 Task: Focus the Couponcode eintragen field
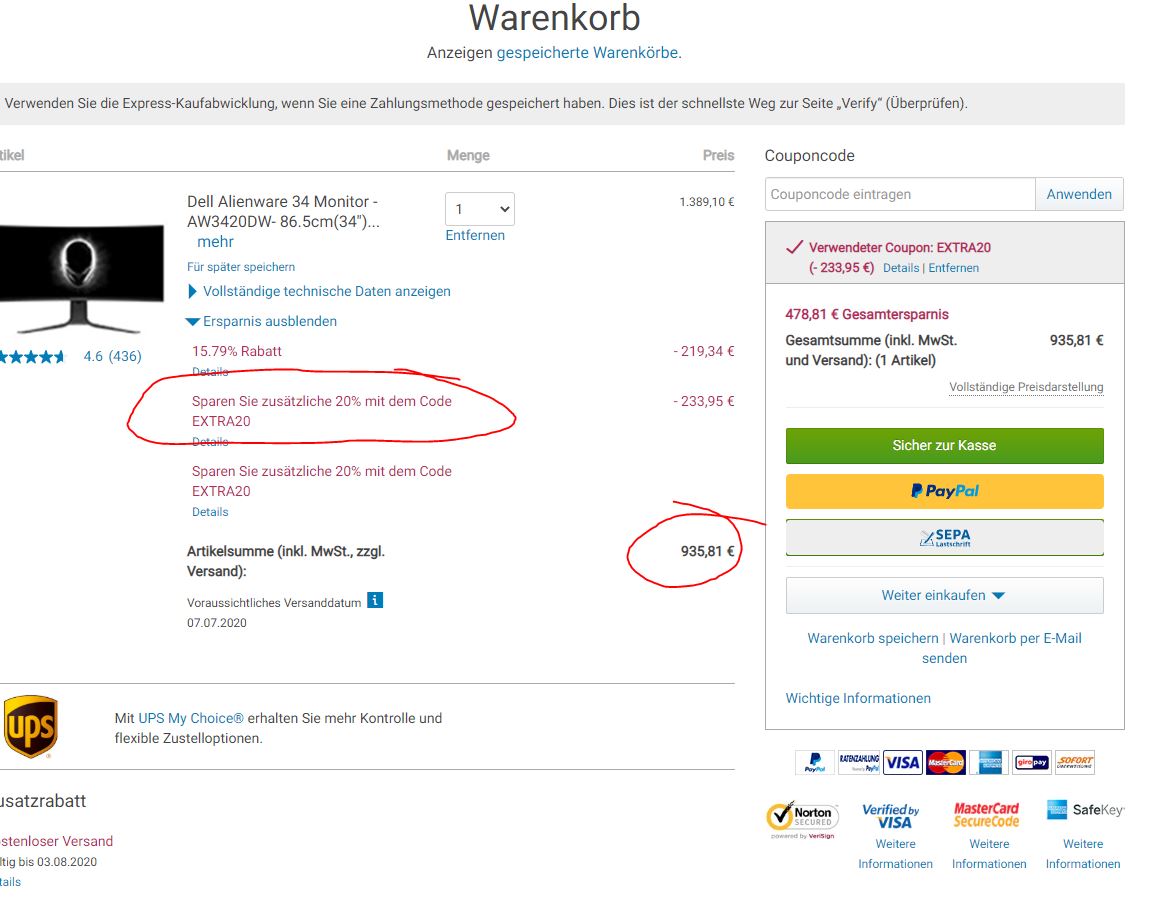tap(900, 194)
